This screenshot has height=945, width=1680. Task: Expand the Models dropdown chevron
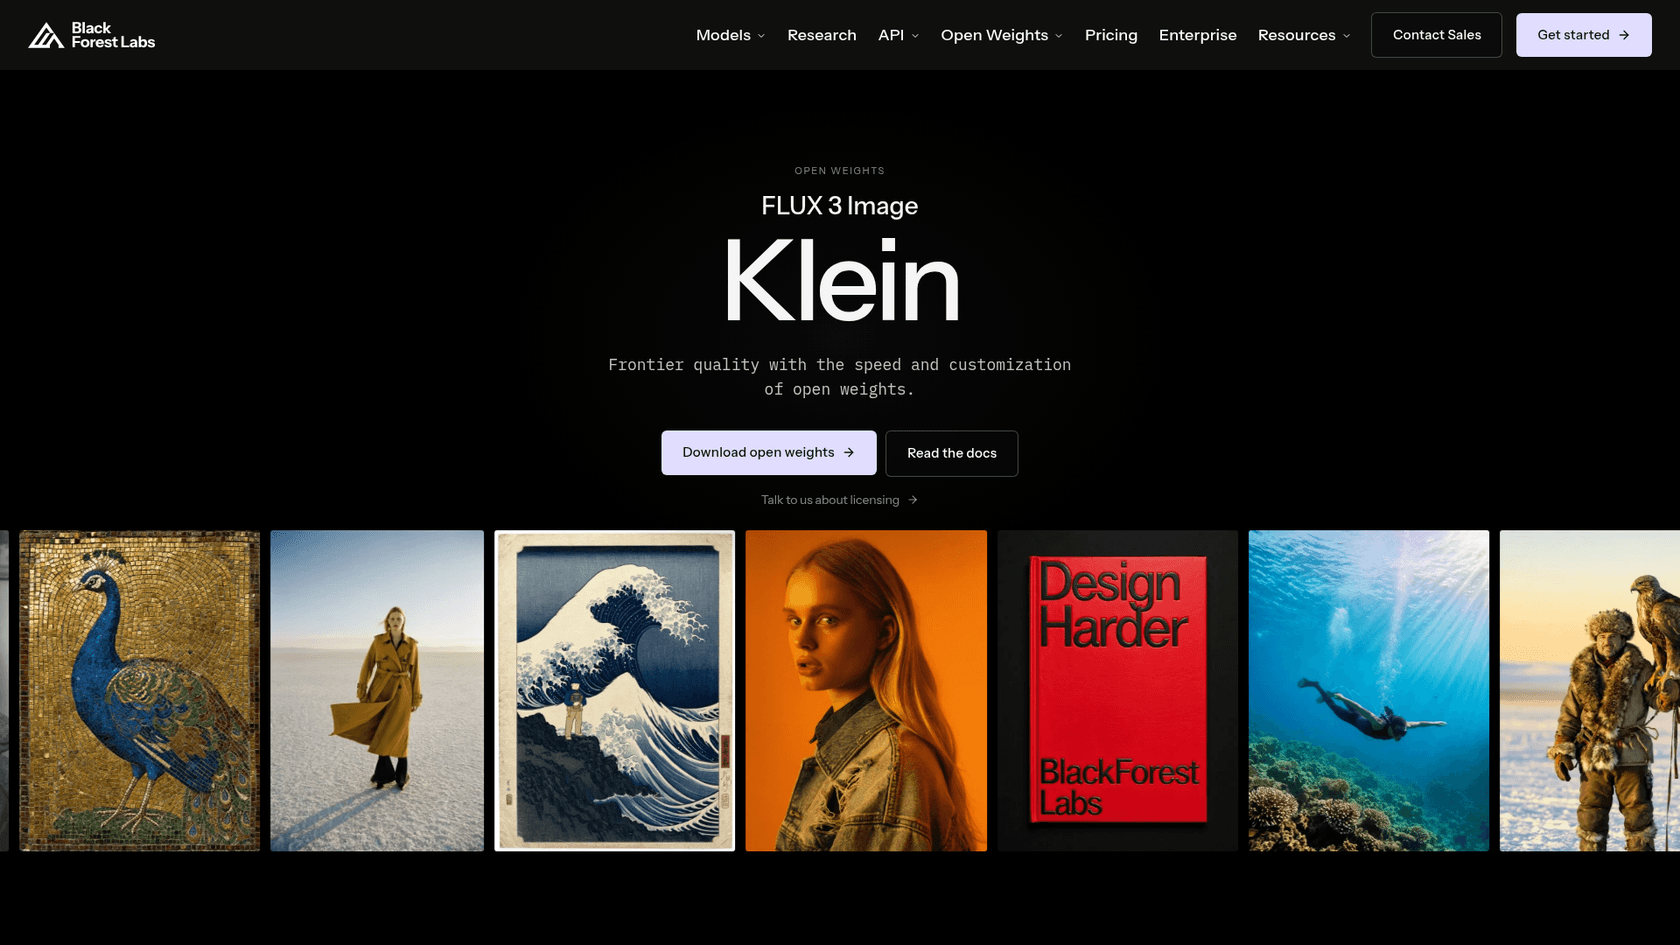pyautogui.click(x=761, y=36)
